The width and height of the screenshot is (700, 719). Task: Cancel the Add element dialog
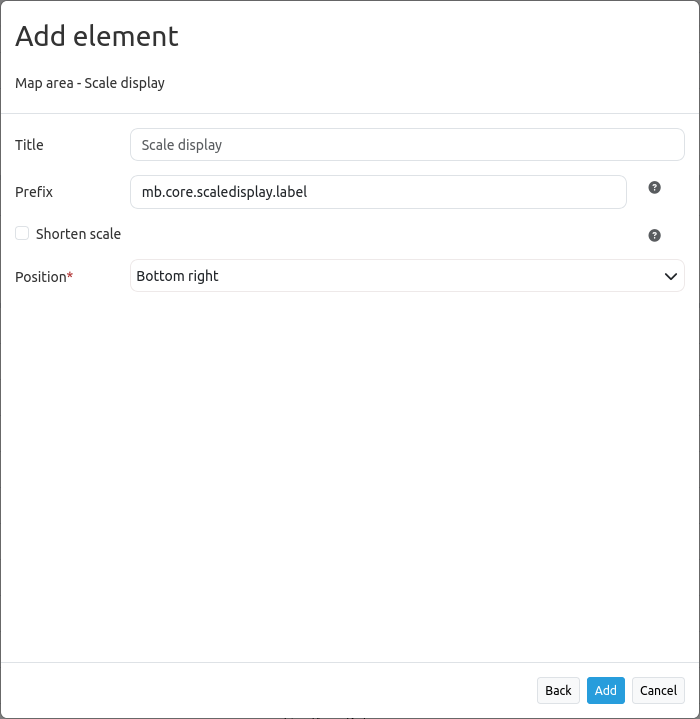tap(658, 690)
